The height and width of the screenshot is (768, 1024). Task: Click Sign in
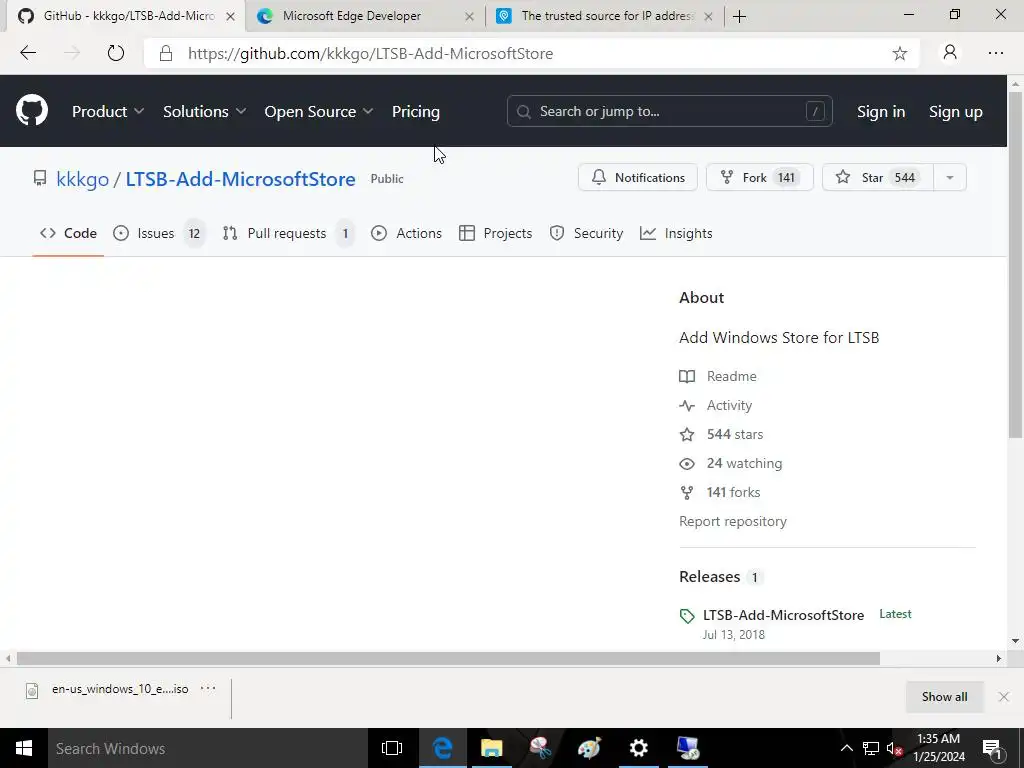(x=881, y=112)
